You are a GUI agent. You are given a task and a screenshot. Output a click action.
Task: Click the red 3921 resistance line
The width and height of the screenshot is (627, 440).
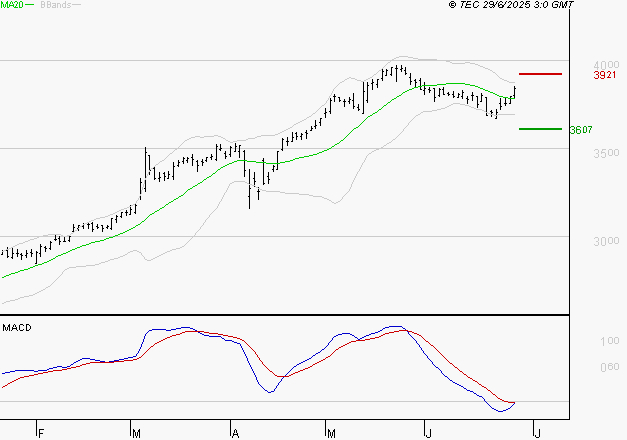click(x=540, y=74)
